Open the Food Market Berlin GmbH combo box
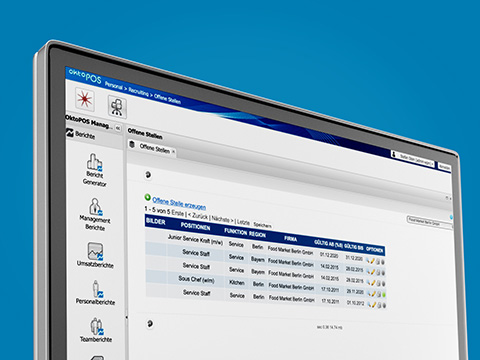This screenshot has height=360, width=480. (429, 222)
